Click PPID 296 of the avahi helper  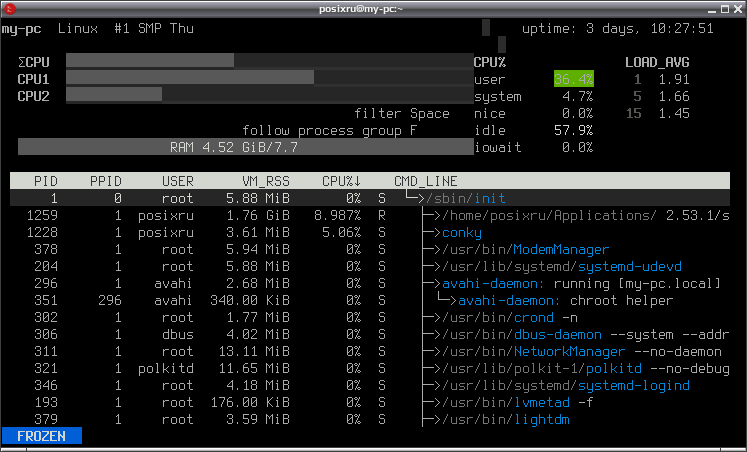pos(110,301)
